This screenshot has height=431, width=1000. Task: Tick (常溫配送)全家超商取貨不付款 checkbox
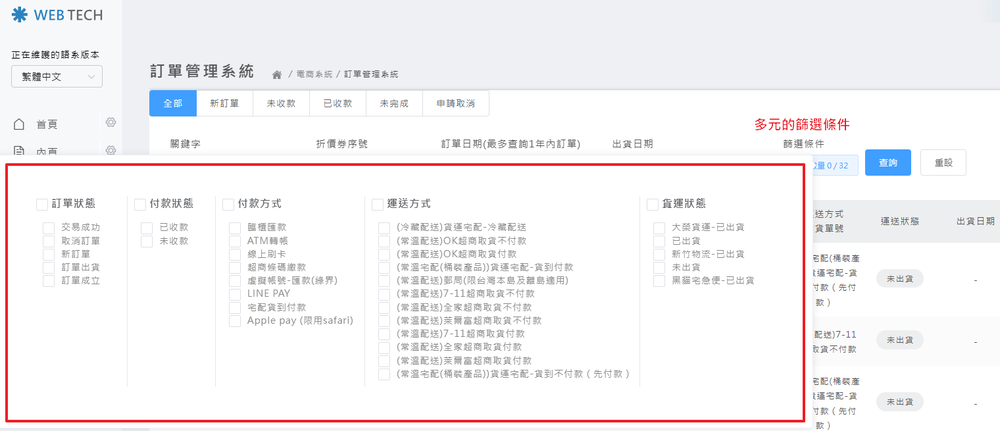384,308
